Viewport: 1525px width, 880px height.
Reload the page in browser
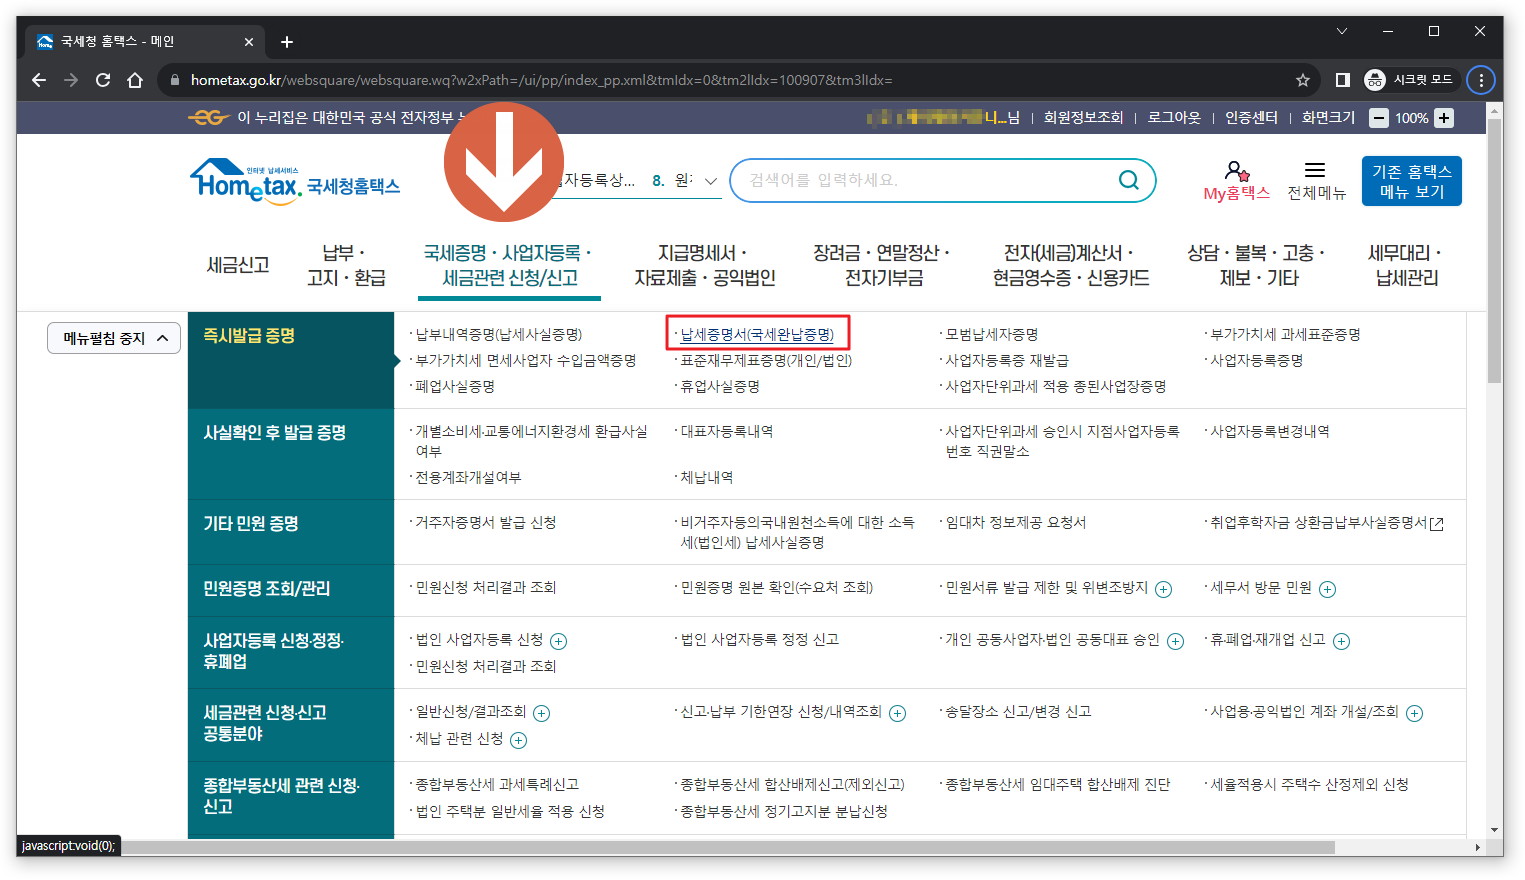point(103,80)
